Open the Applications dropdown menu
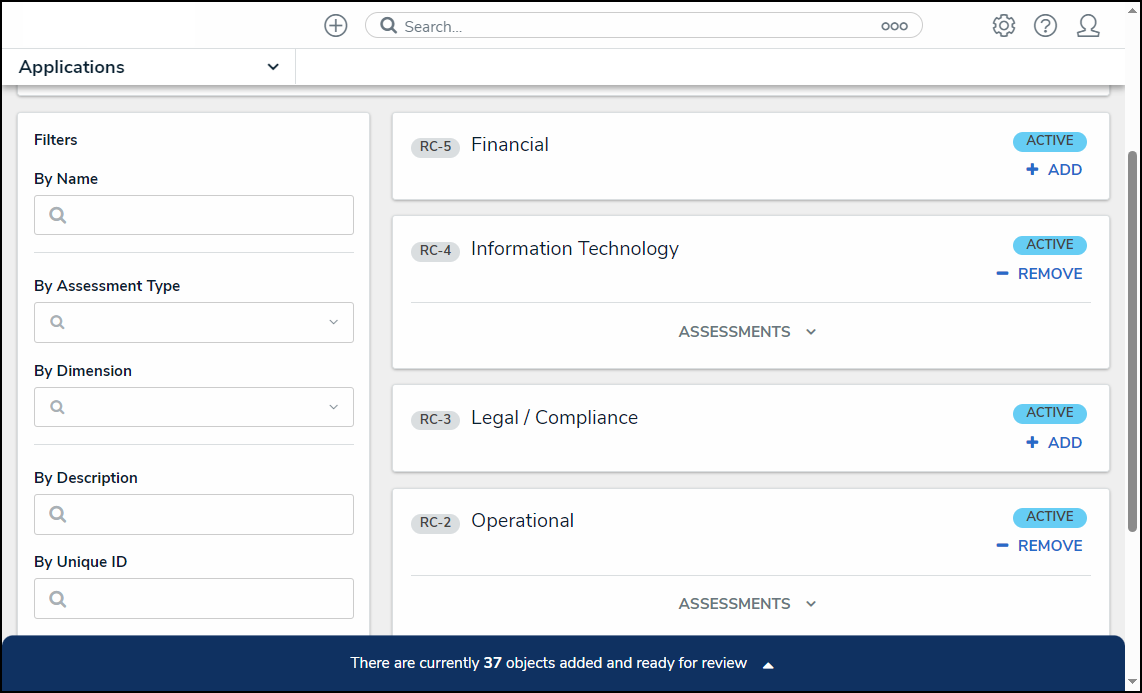Screen dimensions: 1142x693 pos(150,67)
